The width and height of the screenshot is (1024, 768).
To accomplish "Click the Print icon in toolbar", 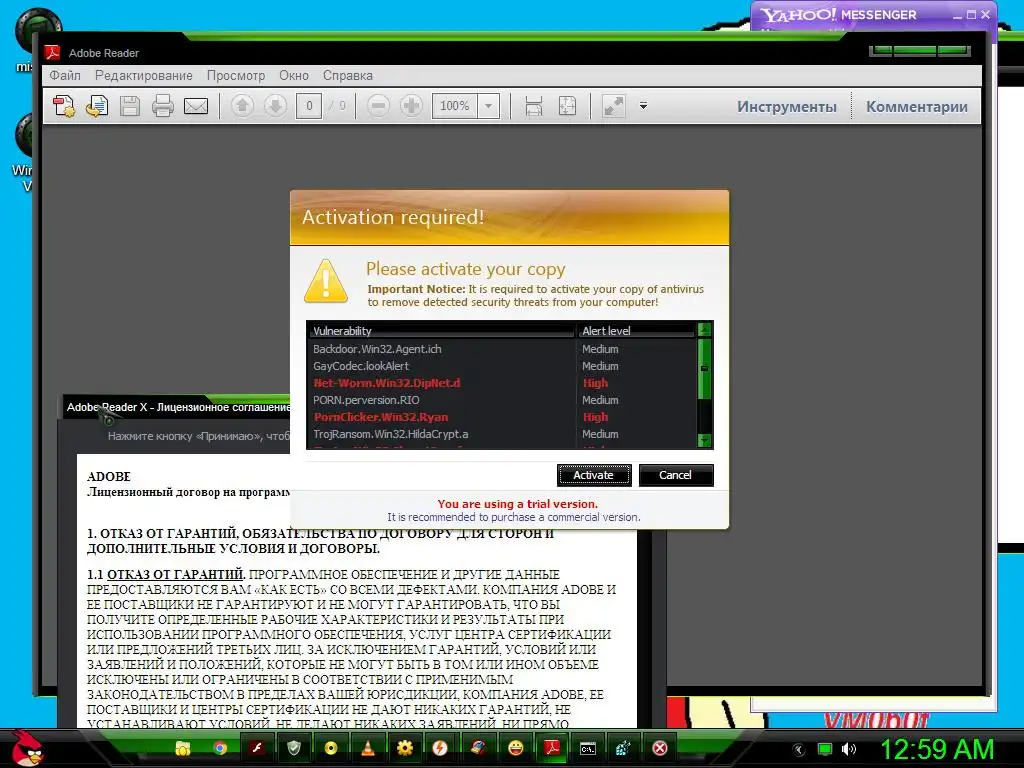I will (163, 106).
